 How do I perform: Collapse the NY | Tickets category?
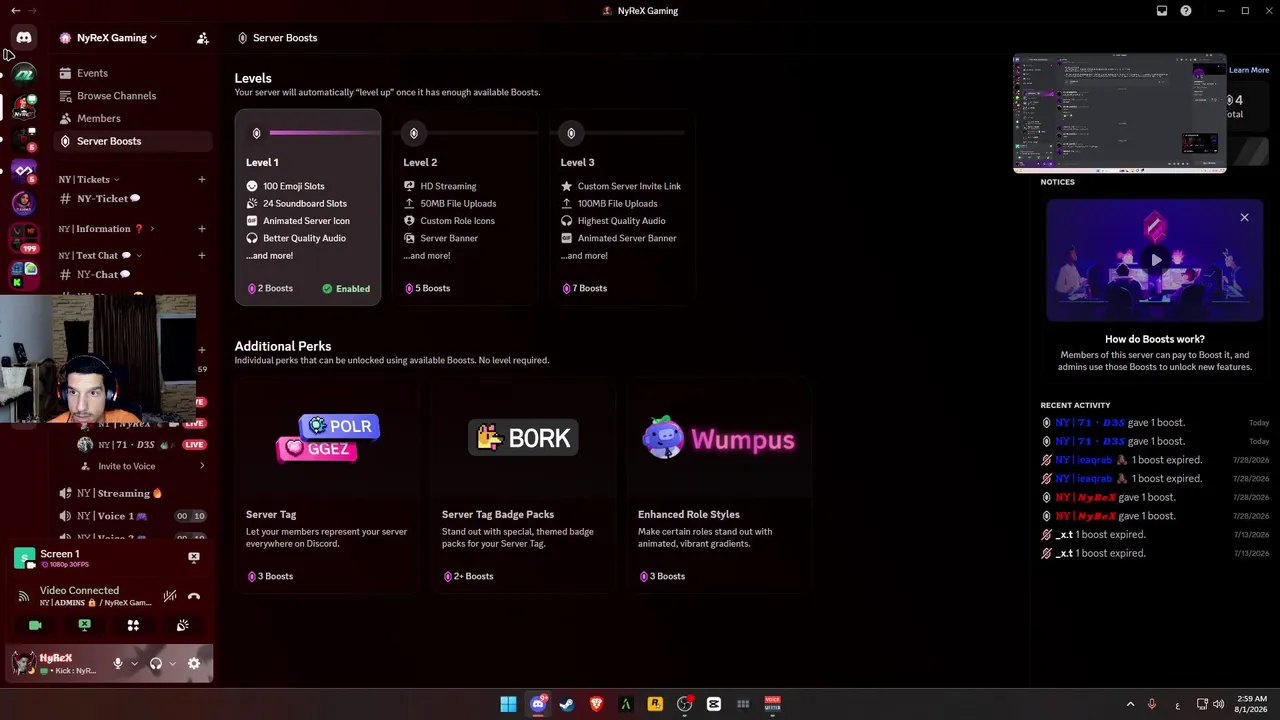pos(88,180)
